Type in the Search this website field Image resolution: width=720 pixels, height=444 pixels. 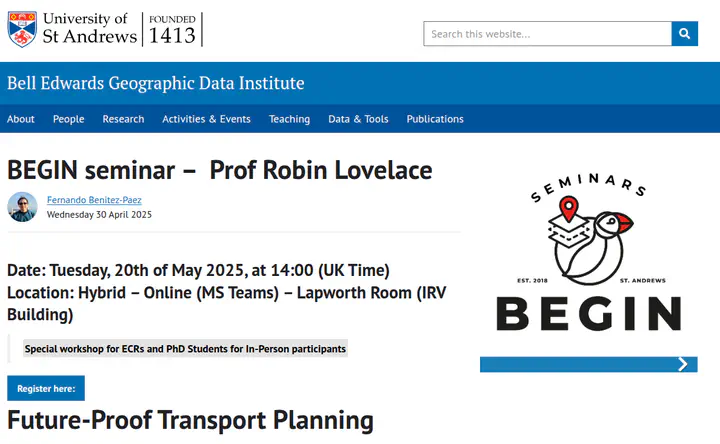click(547, 33)
